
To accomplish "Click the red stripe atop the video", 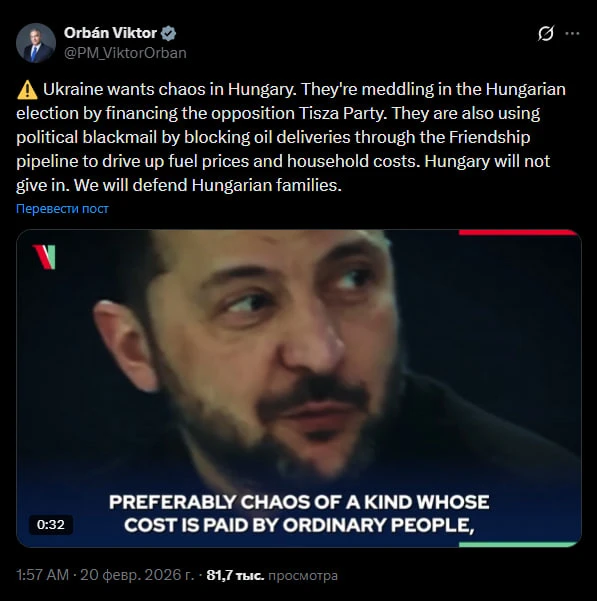I will point(518,232).
